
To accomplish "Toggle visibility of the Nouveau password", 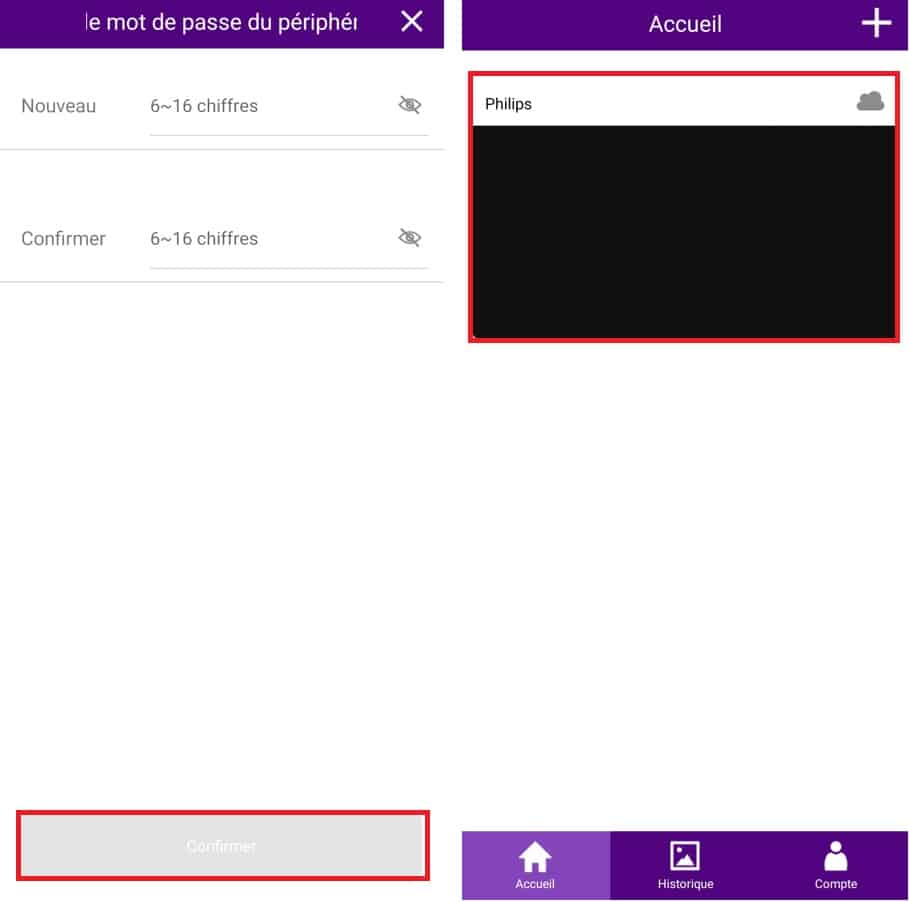I will coord(410,105).
